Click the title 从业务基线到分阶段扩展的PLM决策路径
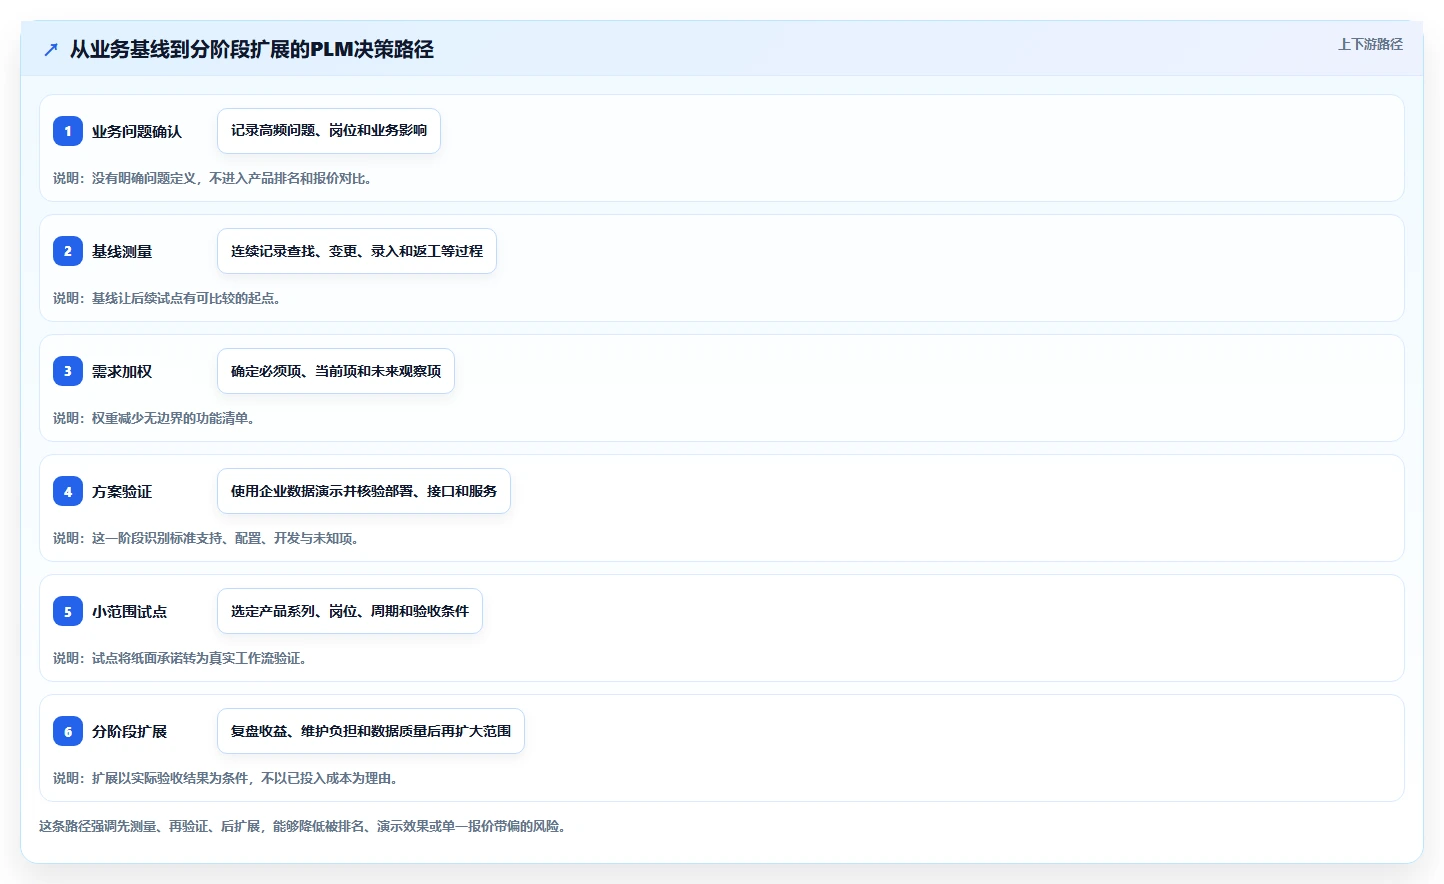This screenshot has width=1444, height=884. [252, 49]
